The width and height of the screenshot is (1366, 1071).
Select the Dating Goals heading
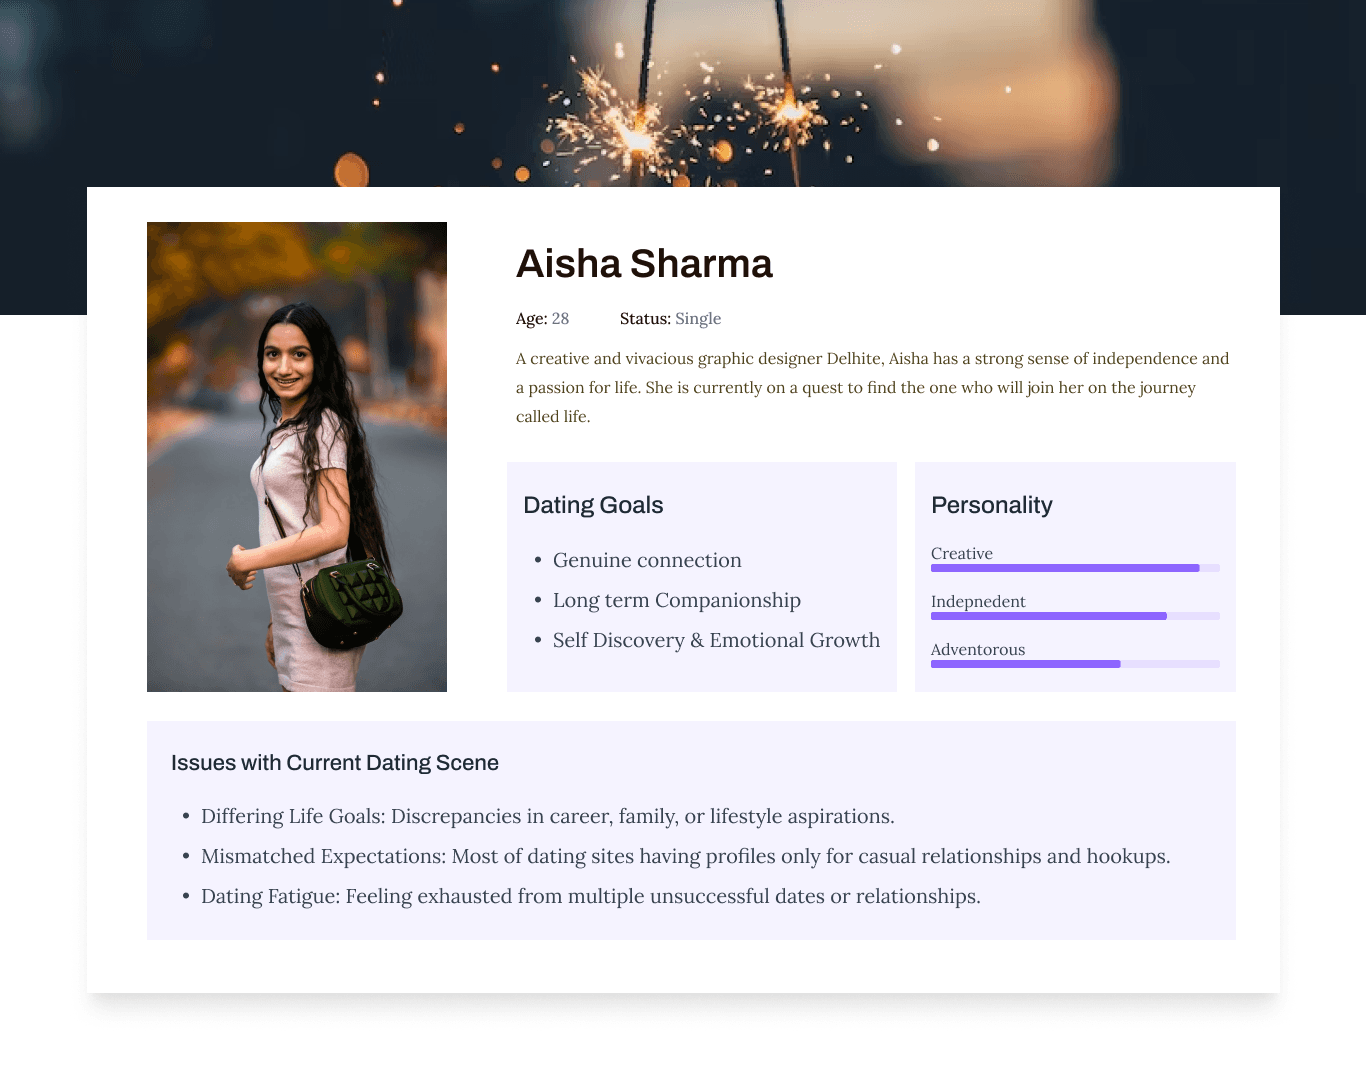click(593, 505)
